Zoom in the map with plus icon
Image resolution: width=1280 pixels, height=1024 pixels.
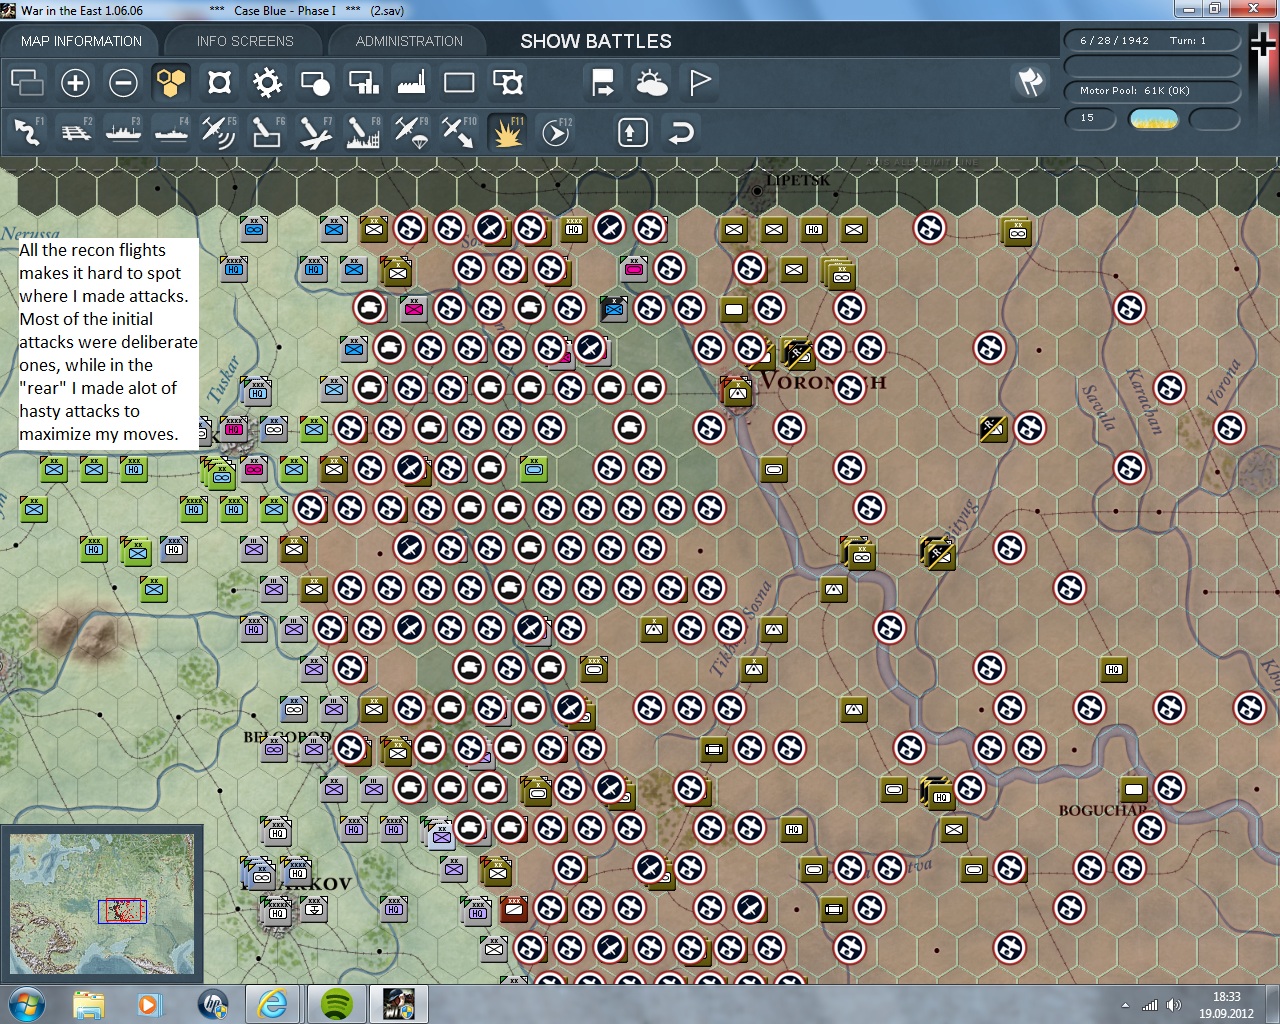point(75,82)
